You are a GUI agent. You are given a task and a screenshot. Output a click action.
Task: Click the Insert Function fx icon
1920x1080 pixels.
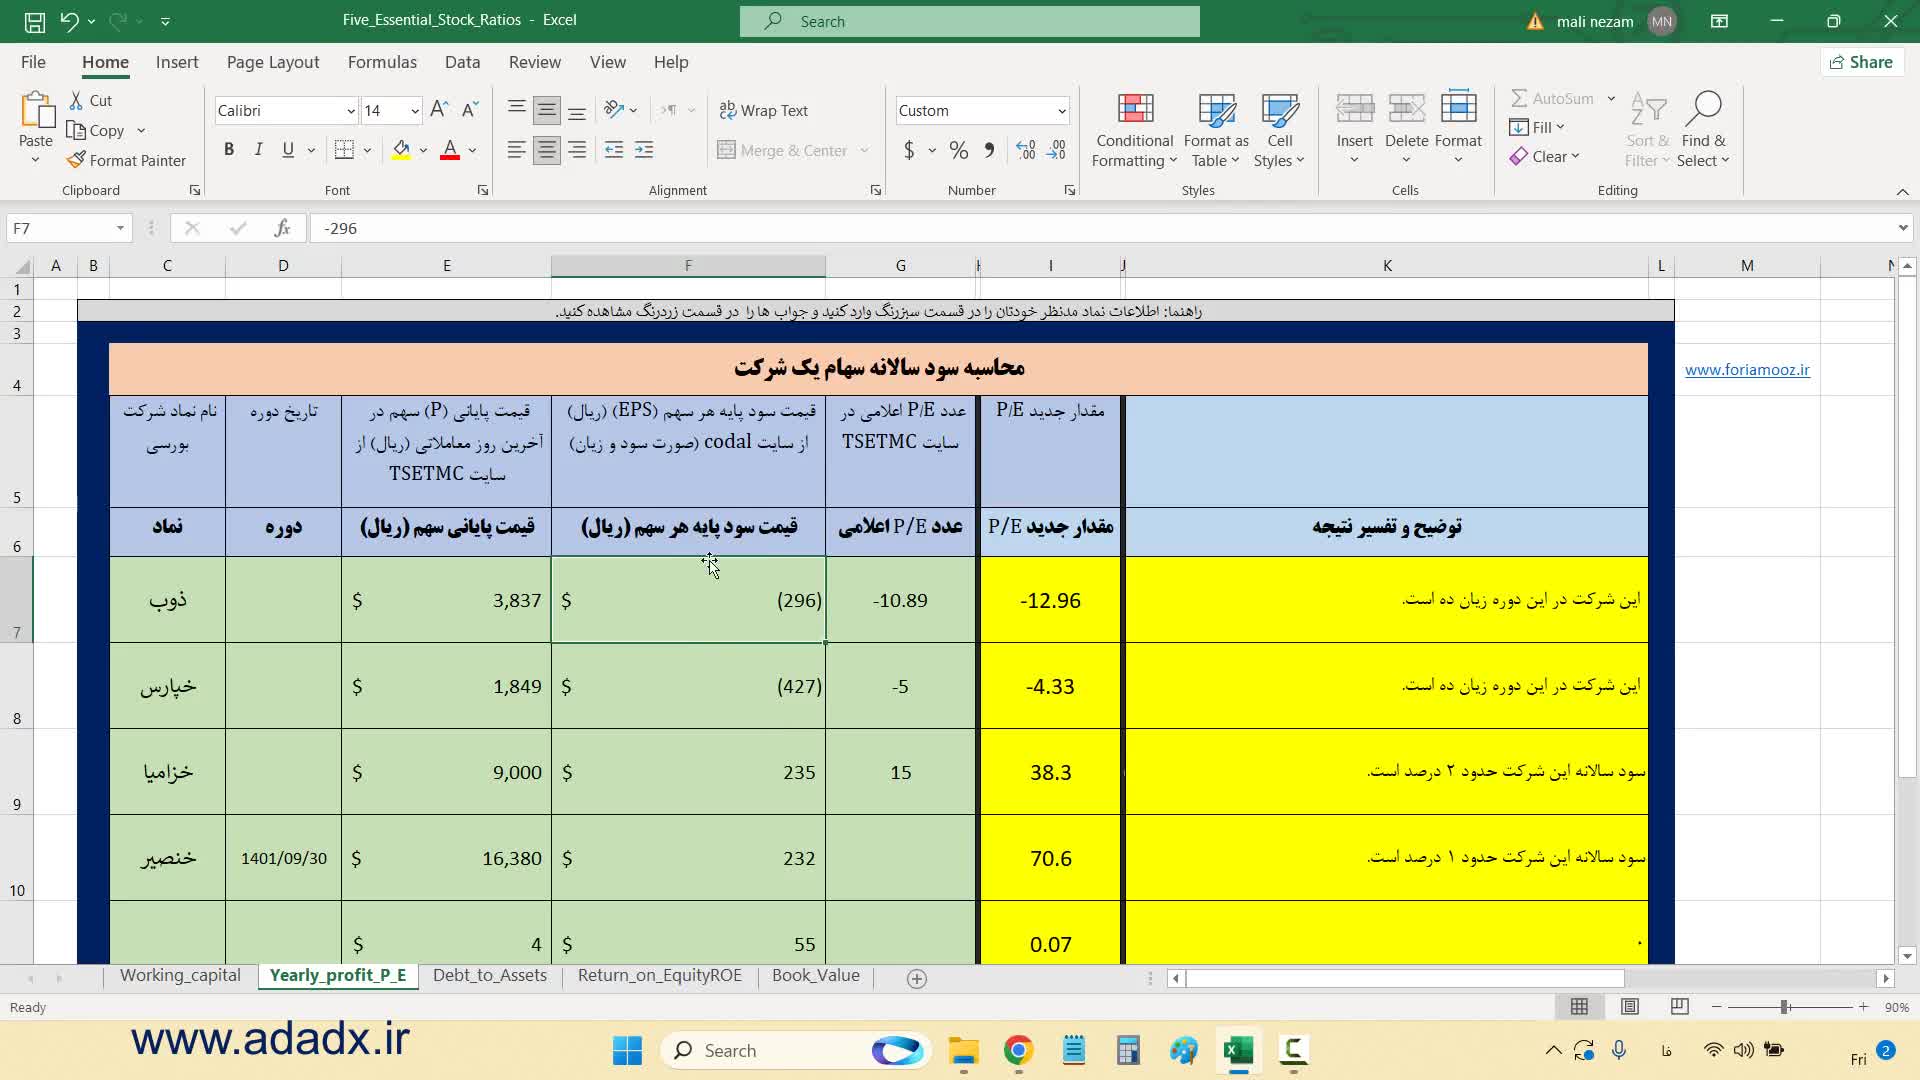[282, 228]
